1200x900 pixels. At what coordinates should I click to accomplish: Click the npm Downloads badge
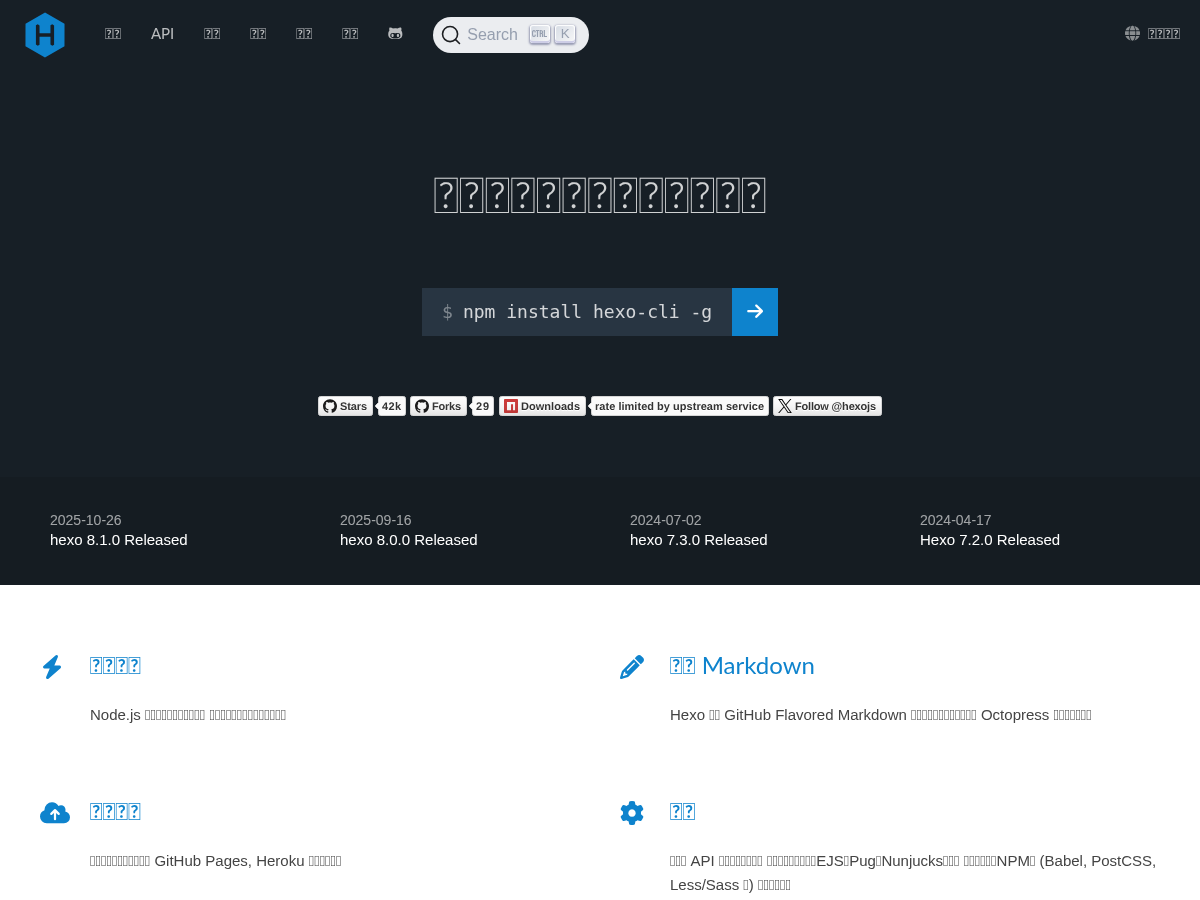pos(542,406)
